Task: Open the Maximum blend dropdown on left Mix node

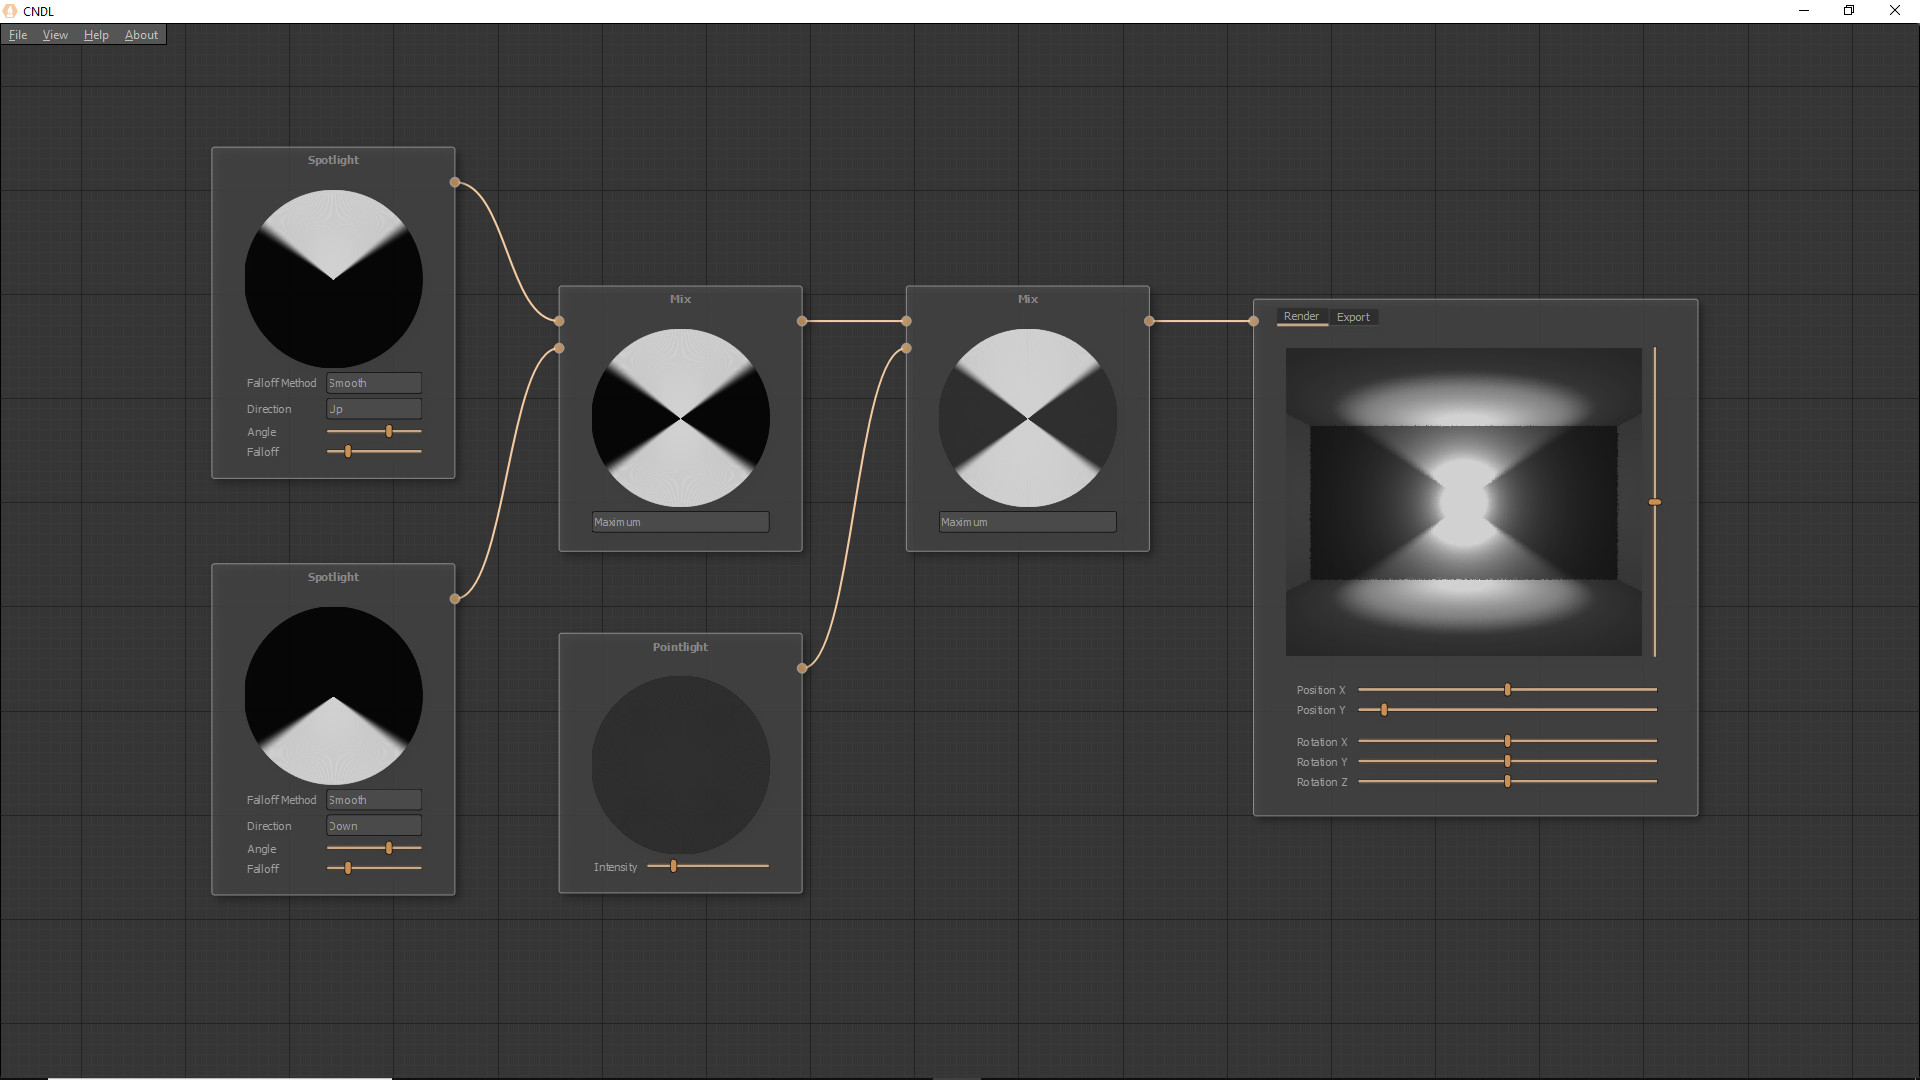Action: pos(679,521)
